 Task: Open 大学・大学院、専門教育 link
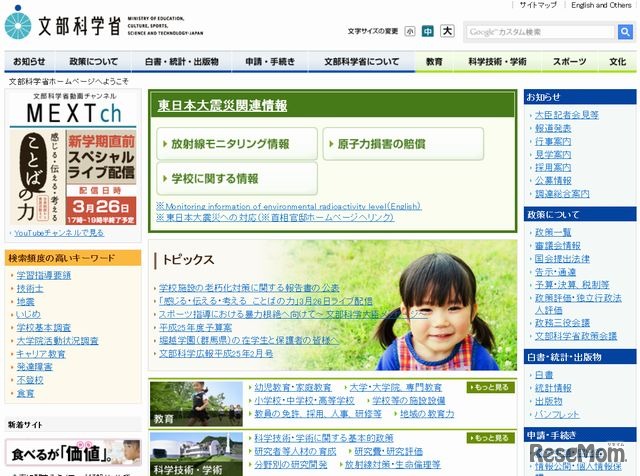pyautogui.click(x=396, y=387)
